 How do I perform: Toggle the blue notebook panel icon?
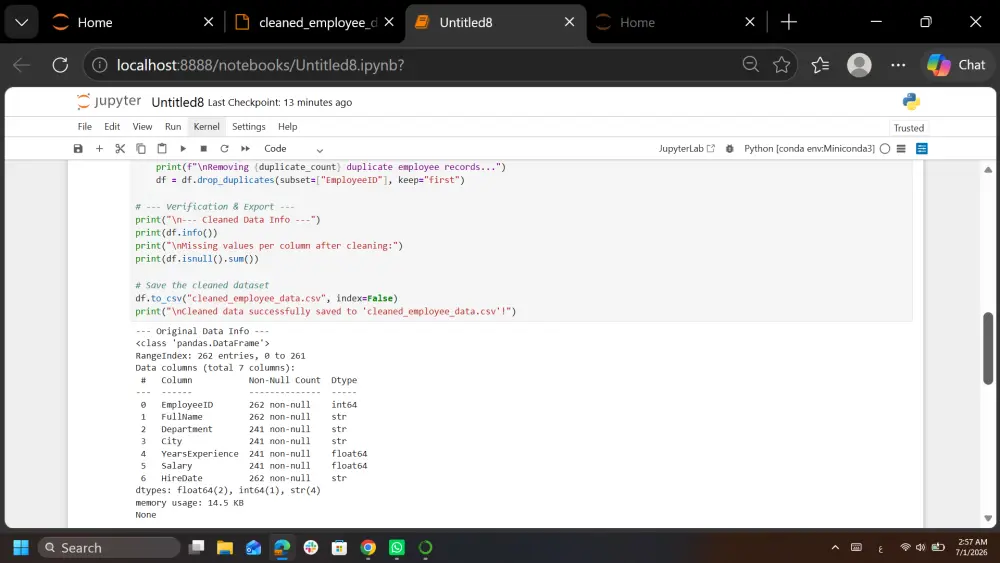coord(922,149)
